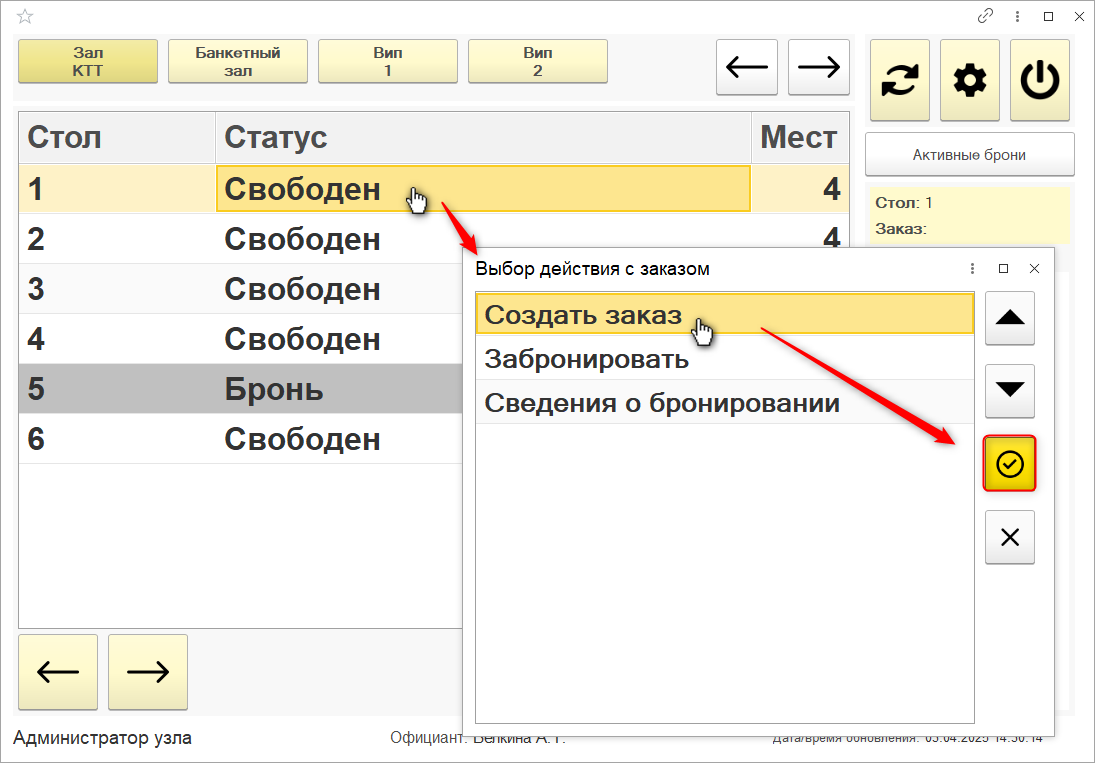1095x763 pixels.
Task: Click the right arrow beside Вип 2 tab
Action: tap(818, 67)
